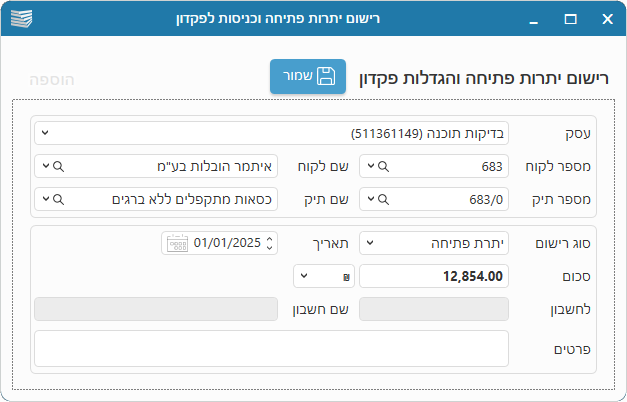Expand the business (עסק) dropdown

(44, 132)
